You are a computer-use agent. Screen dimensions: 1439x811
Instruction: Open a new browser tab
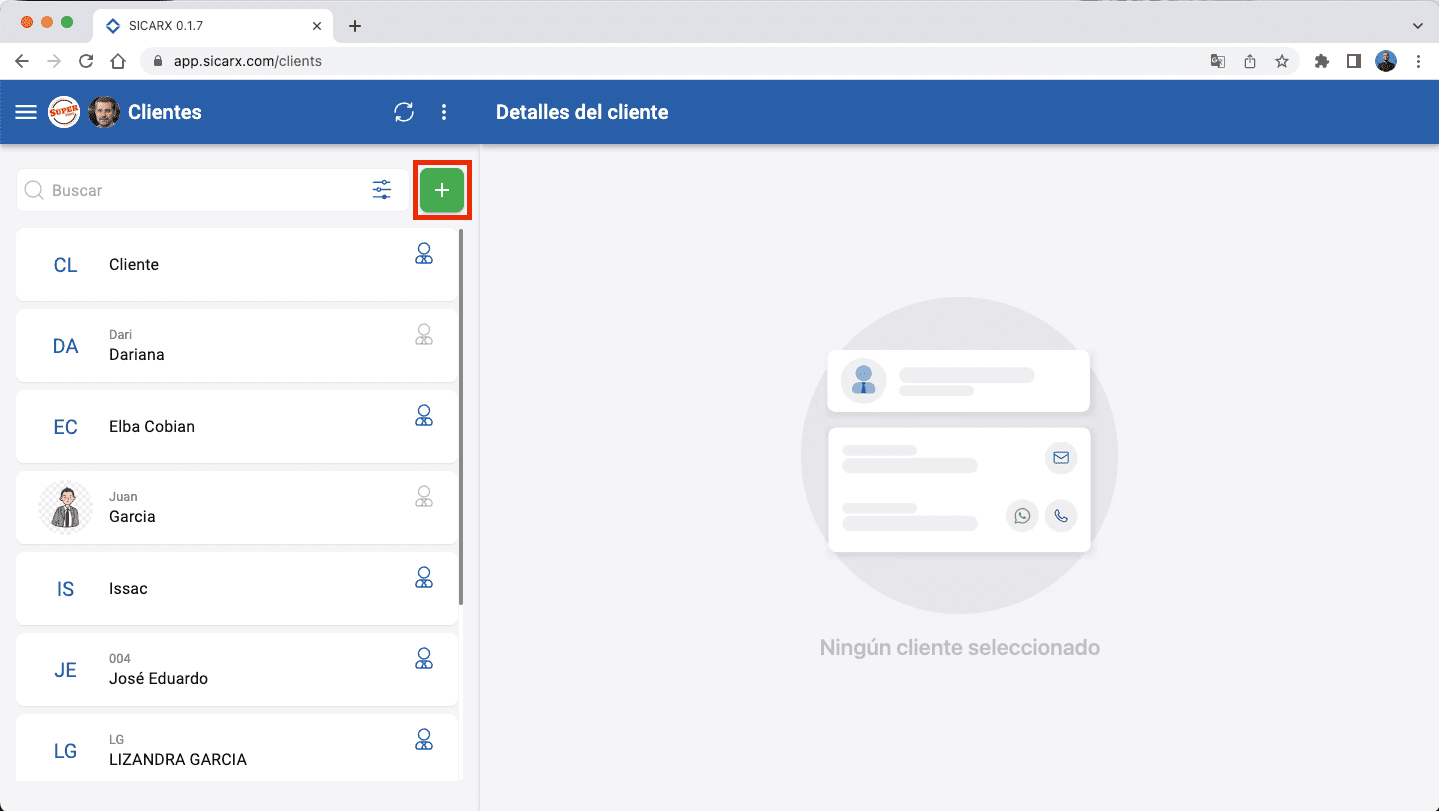click(355, 25)
